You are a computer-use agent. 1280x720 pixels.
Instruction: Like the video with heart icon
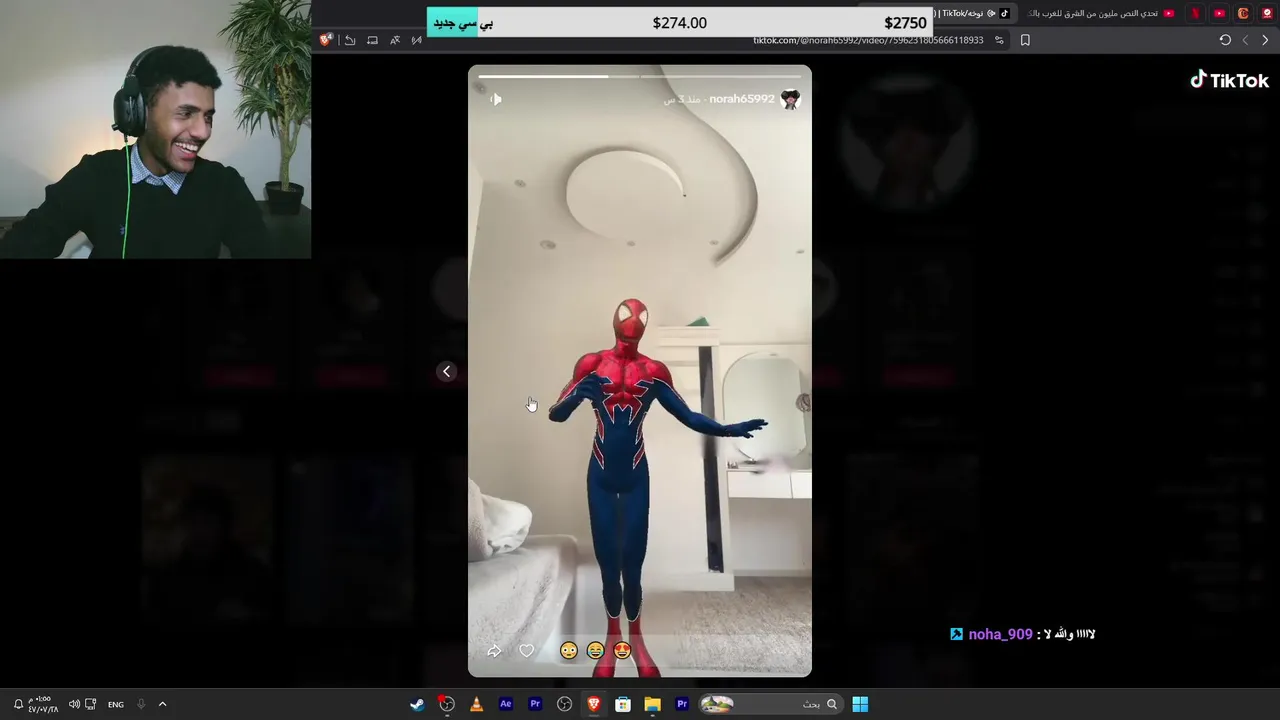527,651
